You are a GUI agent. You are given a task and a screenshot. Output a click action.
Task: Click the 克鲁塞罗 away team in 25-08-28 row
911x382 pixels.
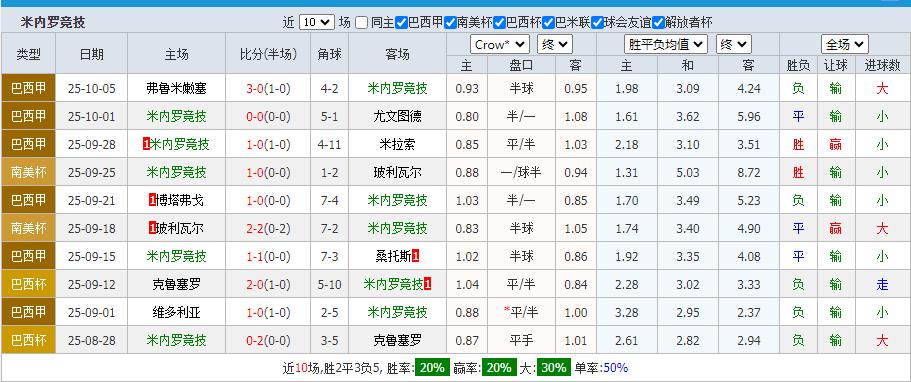click(397, 340)
